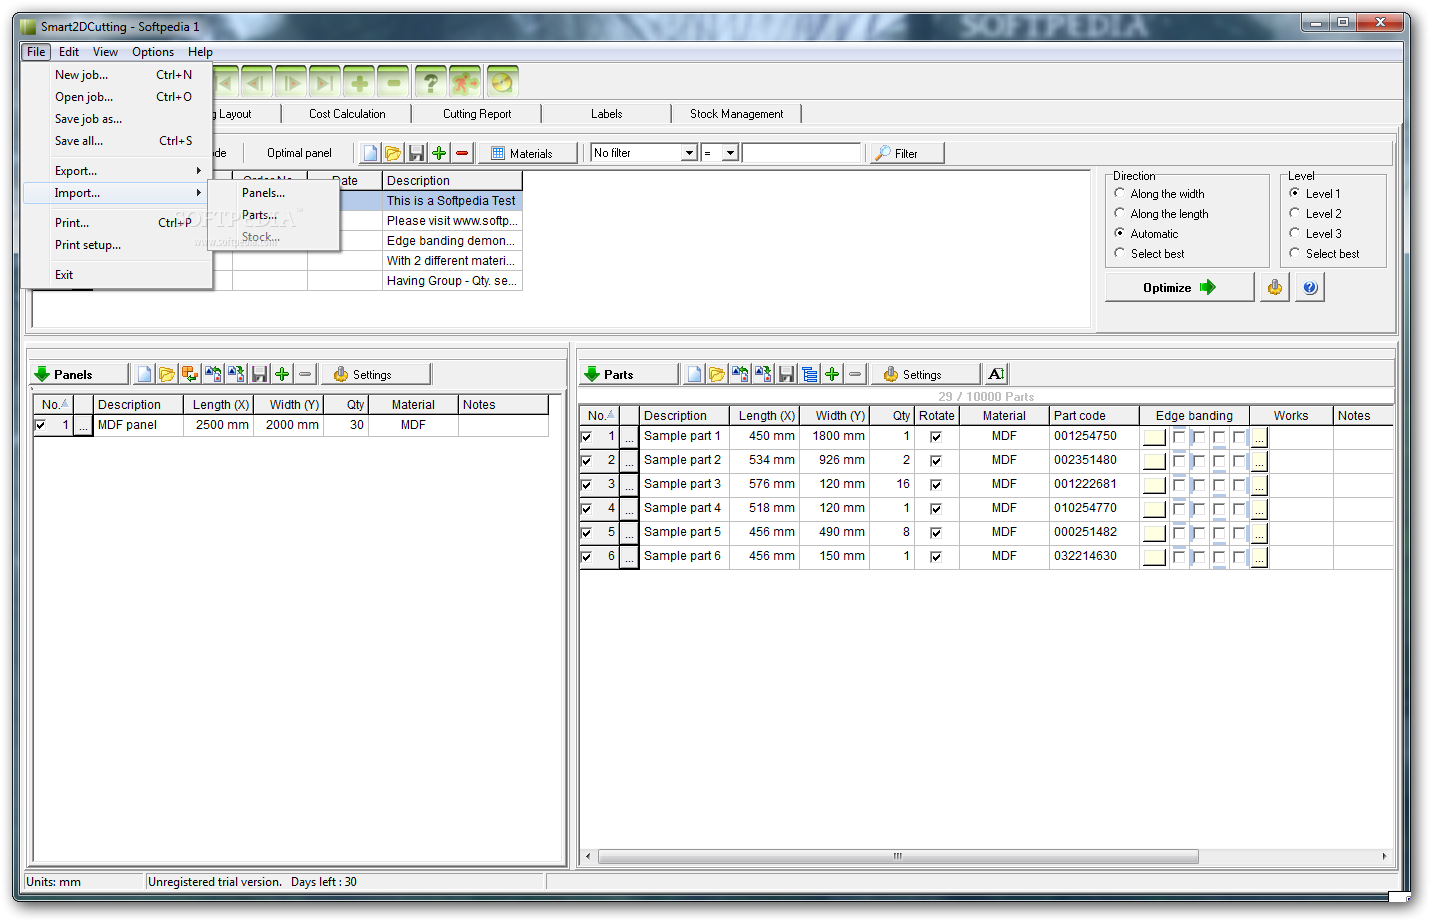Open the Parts dropdown button
This screenshot has height=922, width=1431.
pos(629,374)
